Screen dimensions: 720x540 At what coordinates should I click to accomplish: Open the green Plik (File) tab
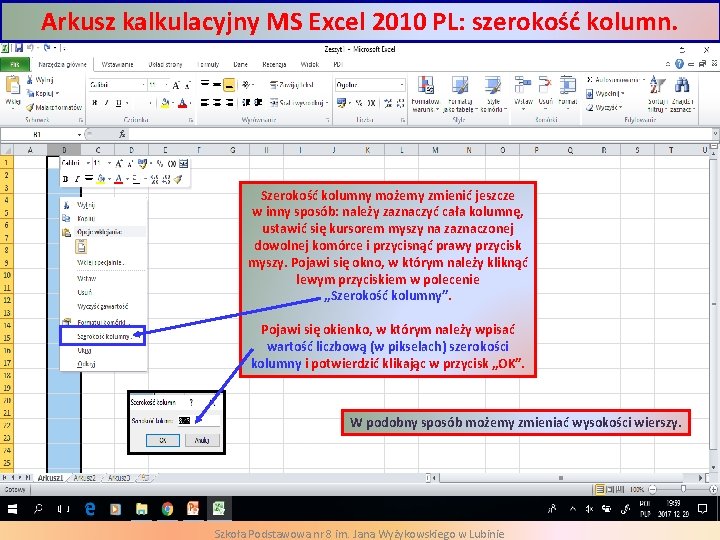pyautogui.click(x=15, y=64)
